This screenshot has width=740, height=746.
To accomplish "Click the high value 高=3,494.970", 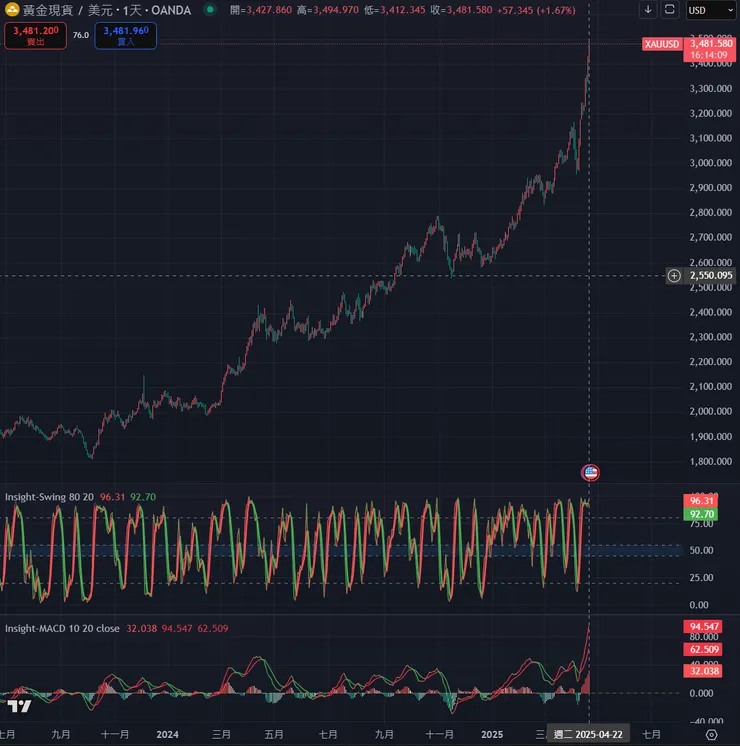I will (328, 10).
